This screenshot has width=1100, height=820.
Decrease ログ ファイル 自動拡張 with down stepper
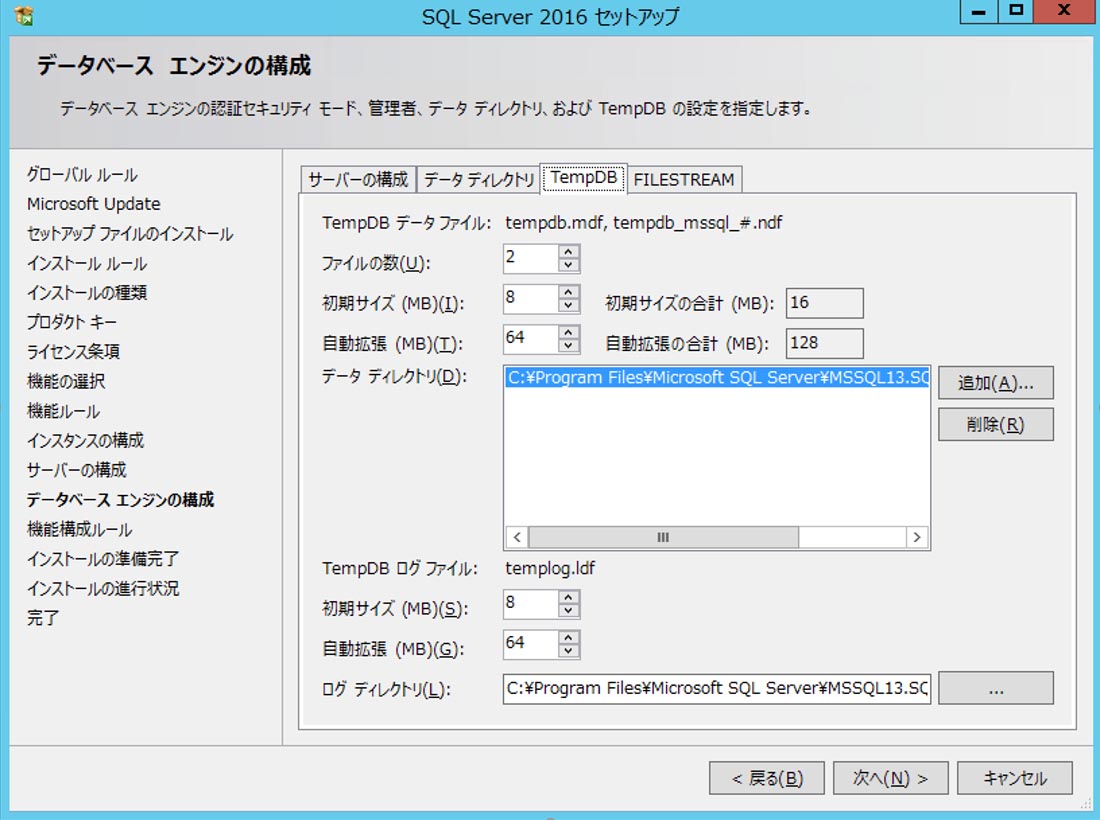click(567, 650)
